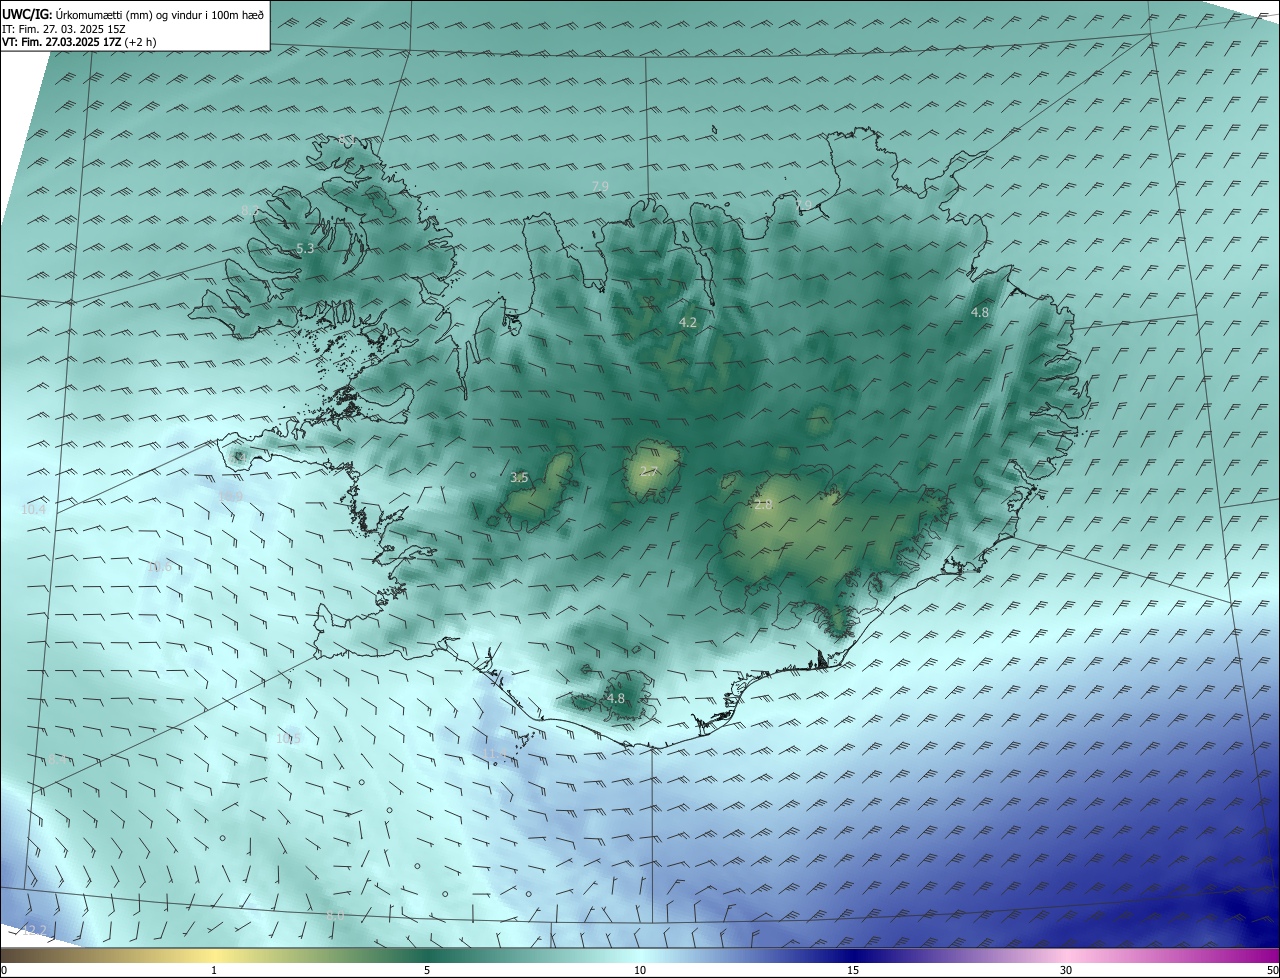Click the '15' tick on the color scale
Image resolution: width=1280 pixels, height=978 pixels.
click(853, 970)
